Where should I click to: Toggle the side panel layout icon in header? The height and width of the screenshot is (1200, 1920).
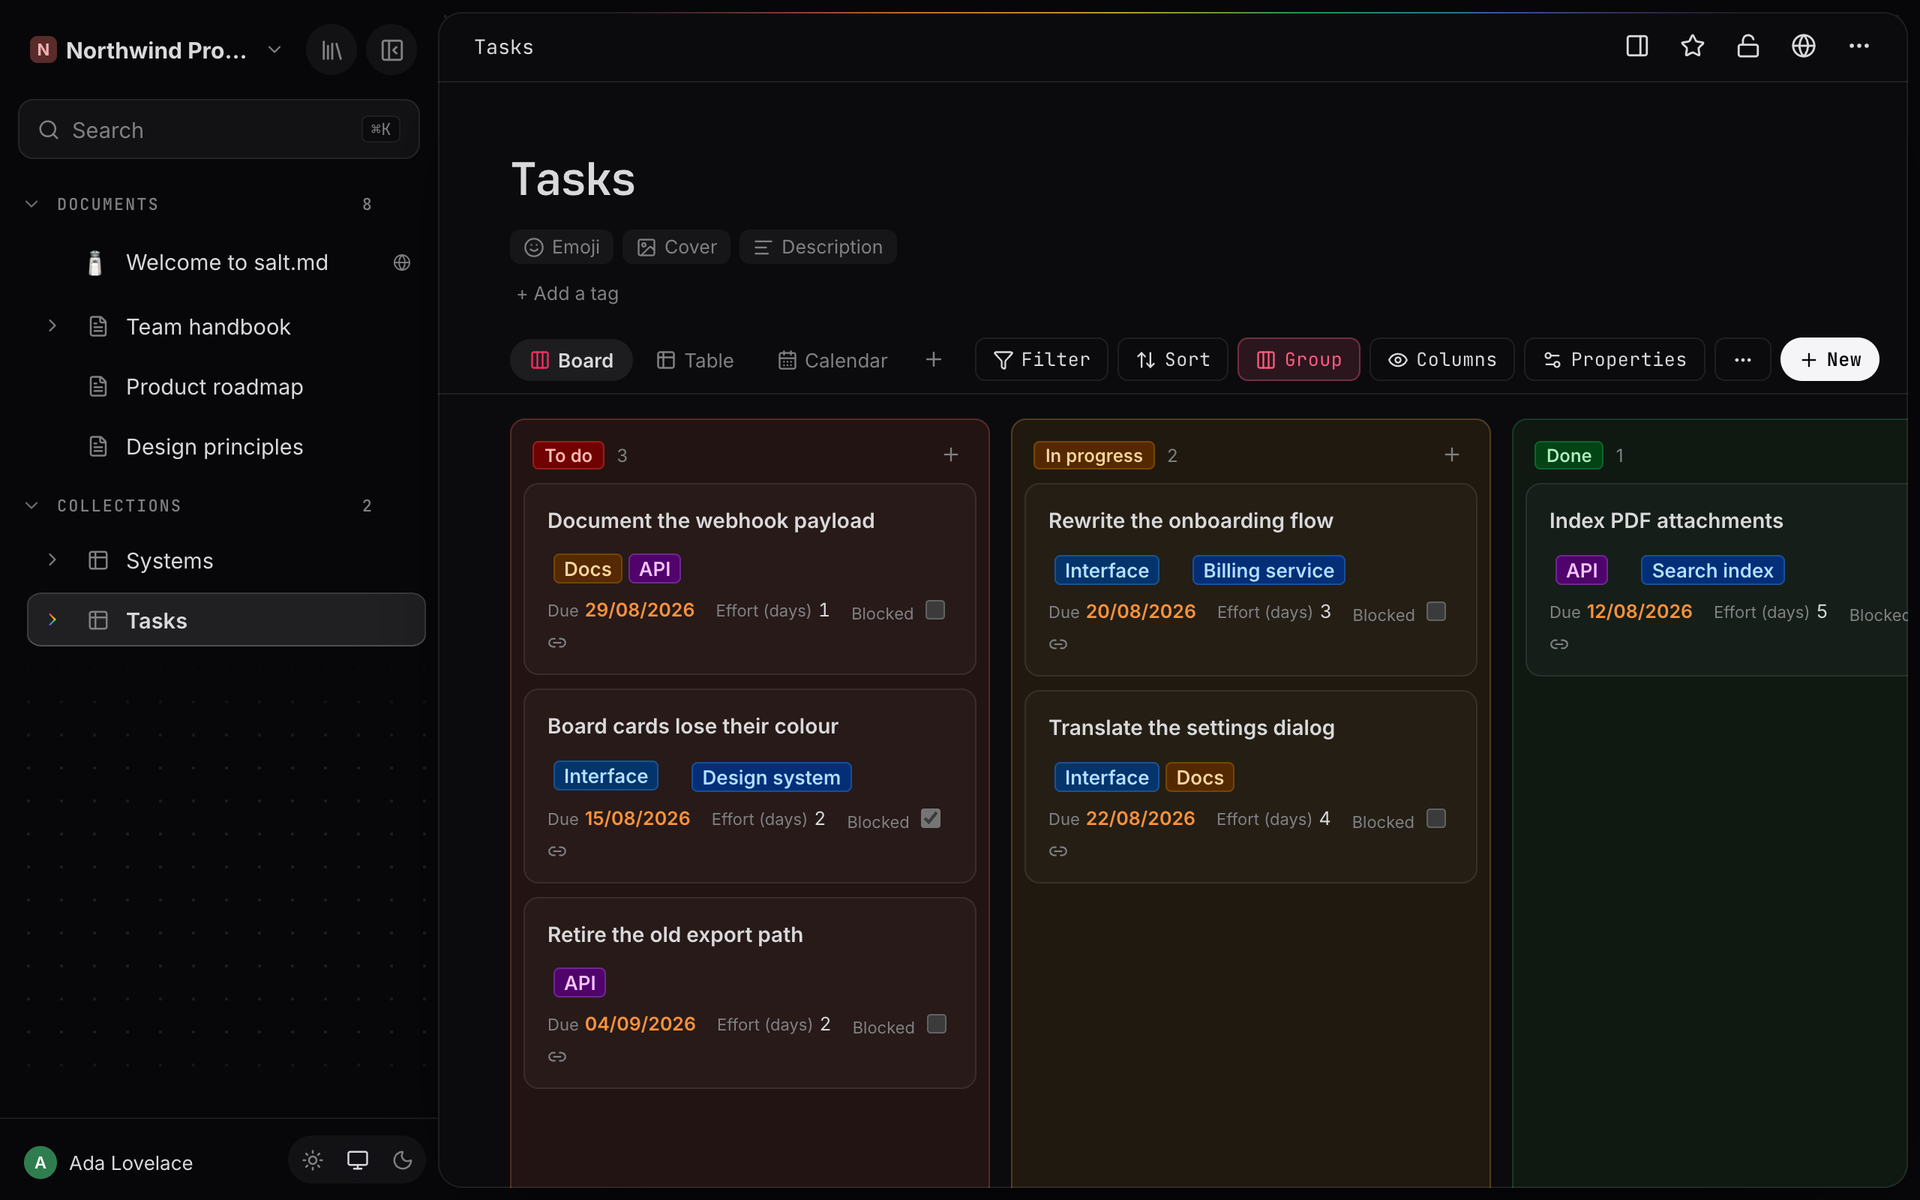click(1637, 46)
